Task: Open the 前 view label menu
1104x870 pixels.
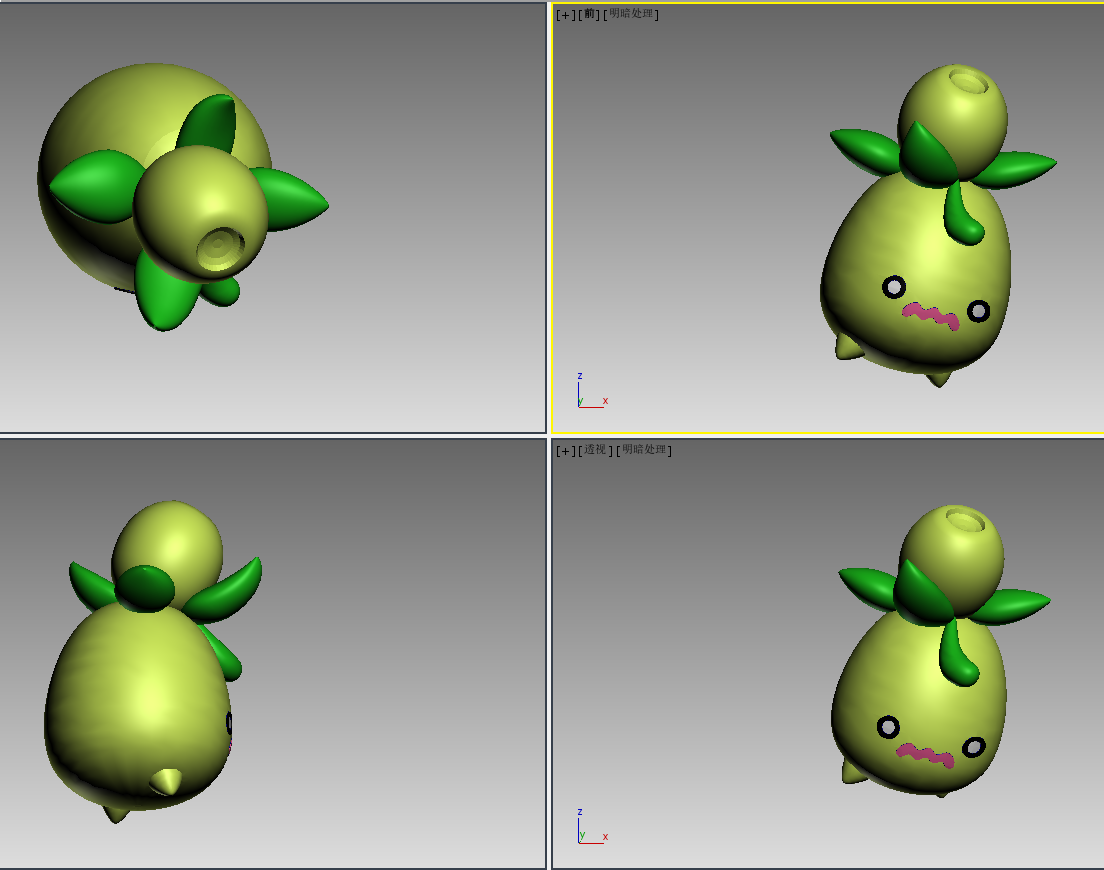Action: tap(589, 14)
